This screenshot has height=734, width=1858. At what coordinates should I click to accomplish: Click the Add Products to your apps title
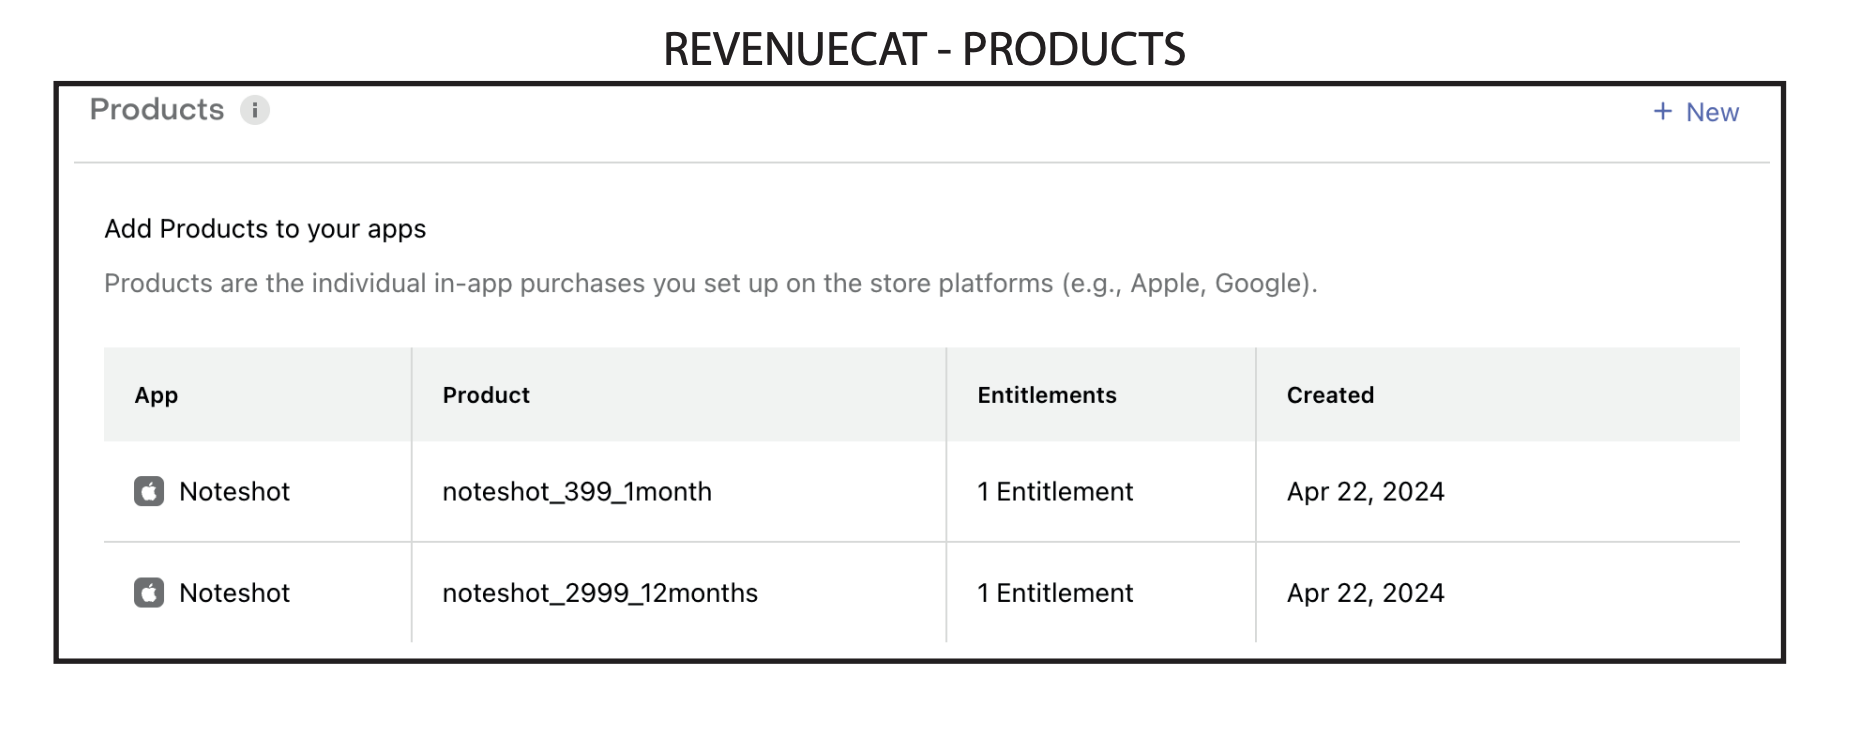pyautogui.click(x=265, y=229)
